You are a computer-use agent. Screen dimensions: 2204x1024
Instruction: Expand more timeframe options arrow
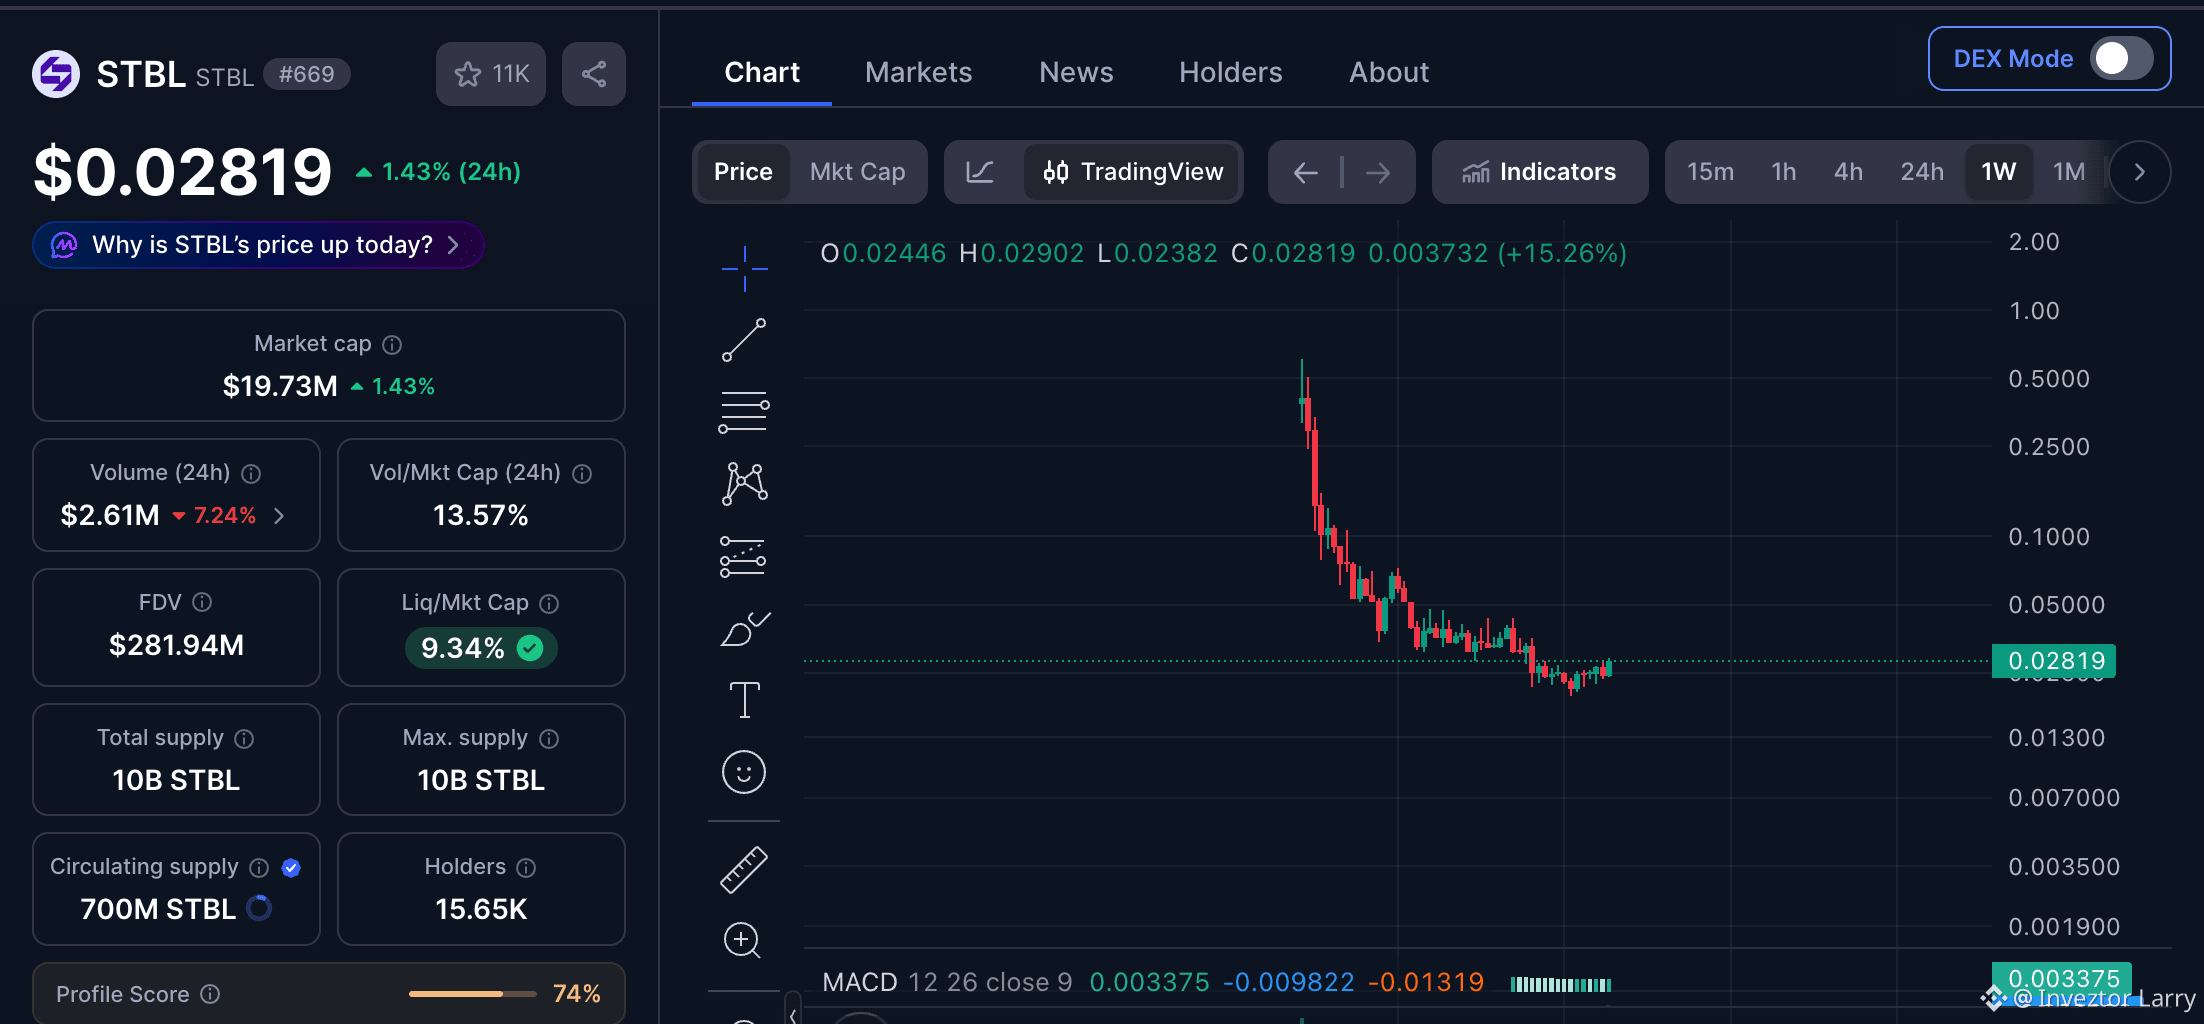tap(2140, 172)
